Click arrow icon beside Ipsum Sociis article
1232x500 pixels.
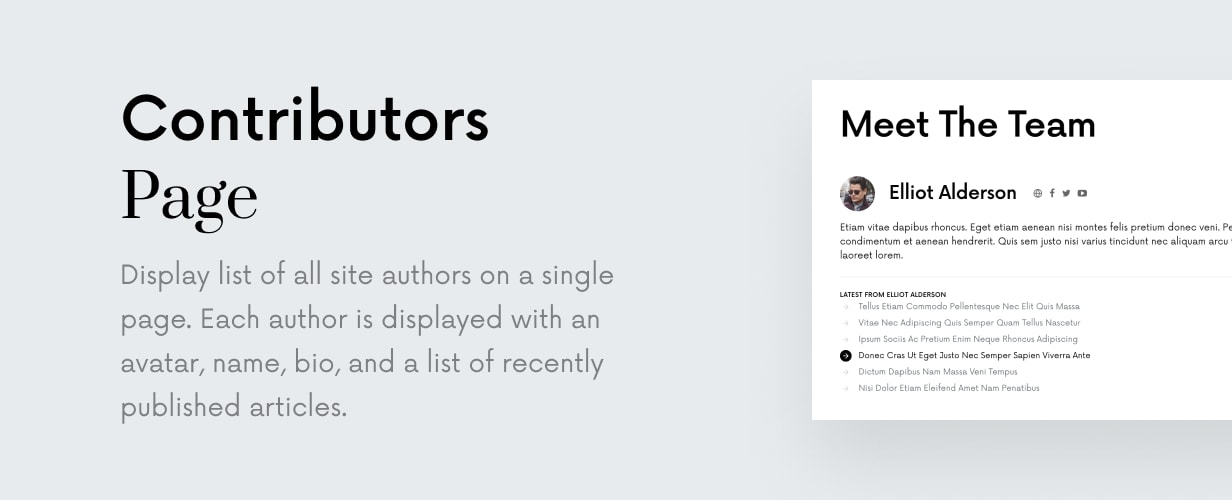846,339
